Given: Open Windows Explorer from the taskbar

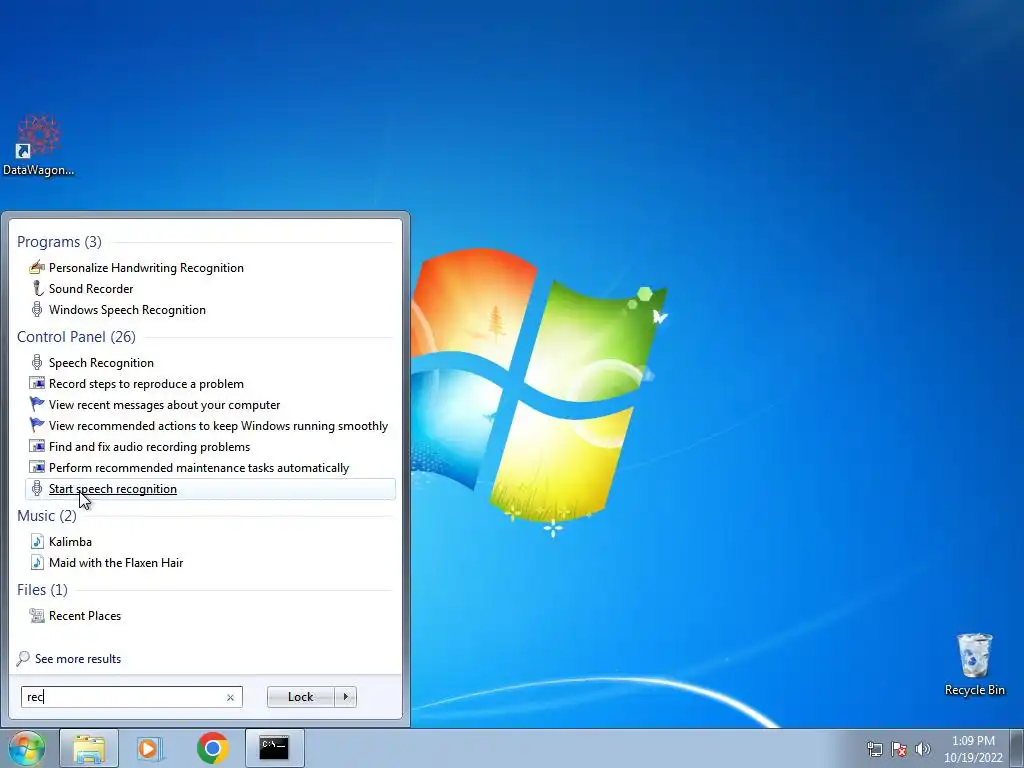Looking at the screenshot, I should coord(89,748).
